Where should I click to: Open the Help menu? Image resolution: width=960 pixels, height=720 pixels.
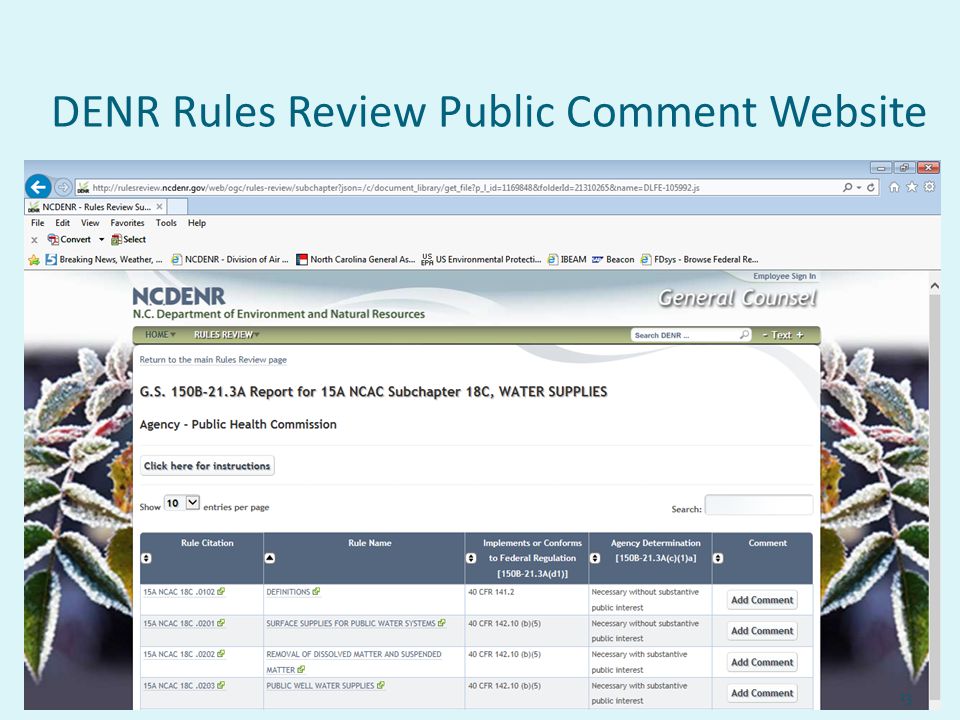[197, 223]
